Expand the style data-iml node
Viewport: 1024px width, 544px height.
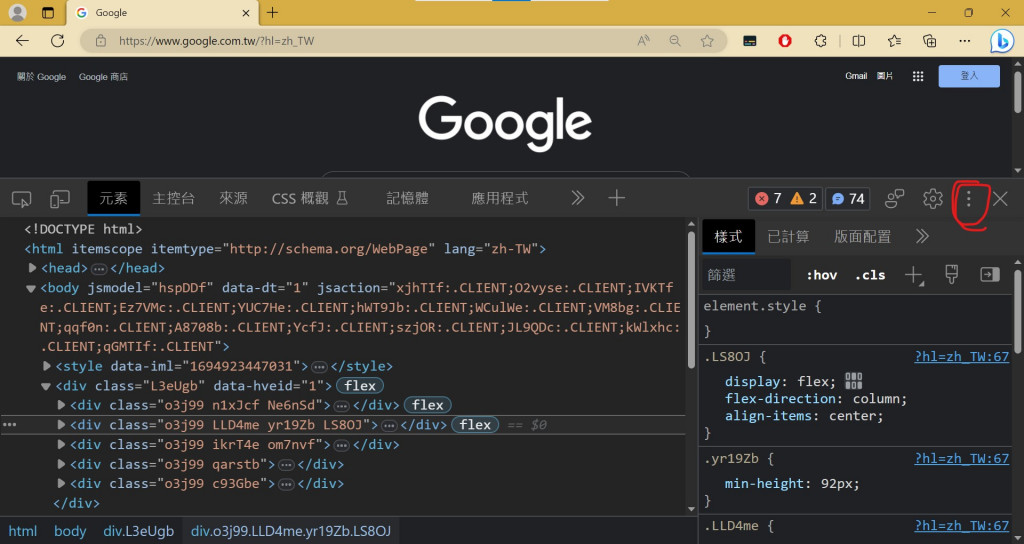tap(46, 366)
